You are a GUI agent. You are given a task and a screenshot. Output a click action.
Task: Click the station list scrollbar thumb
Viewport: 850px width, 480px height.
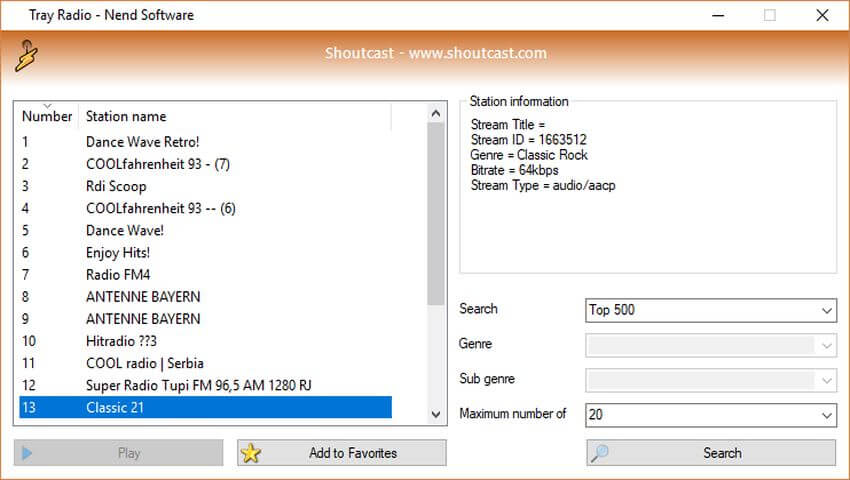click(435, 214)
